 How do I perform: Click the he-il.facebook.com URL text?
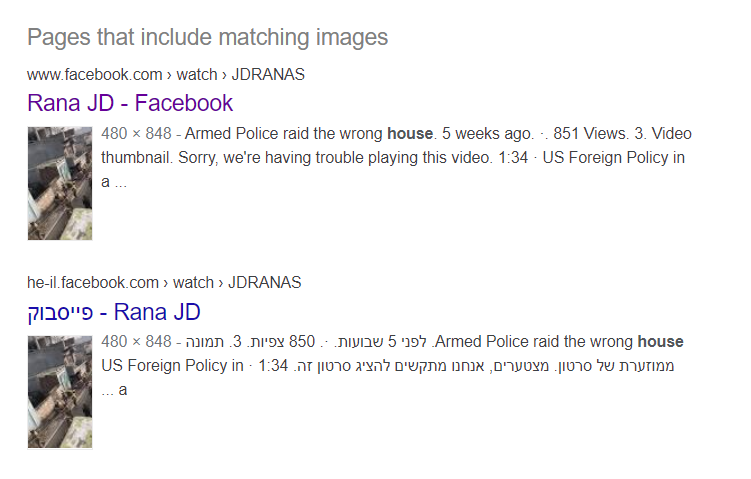click(x=92, y=283)
